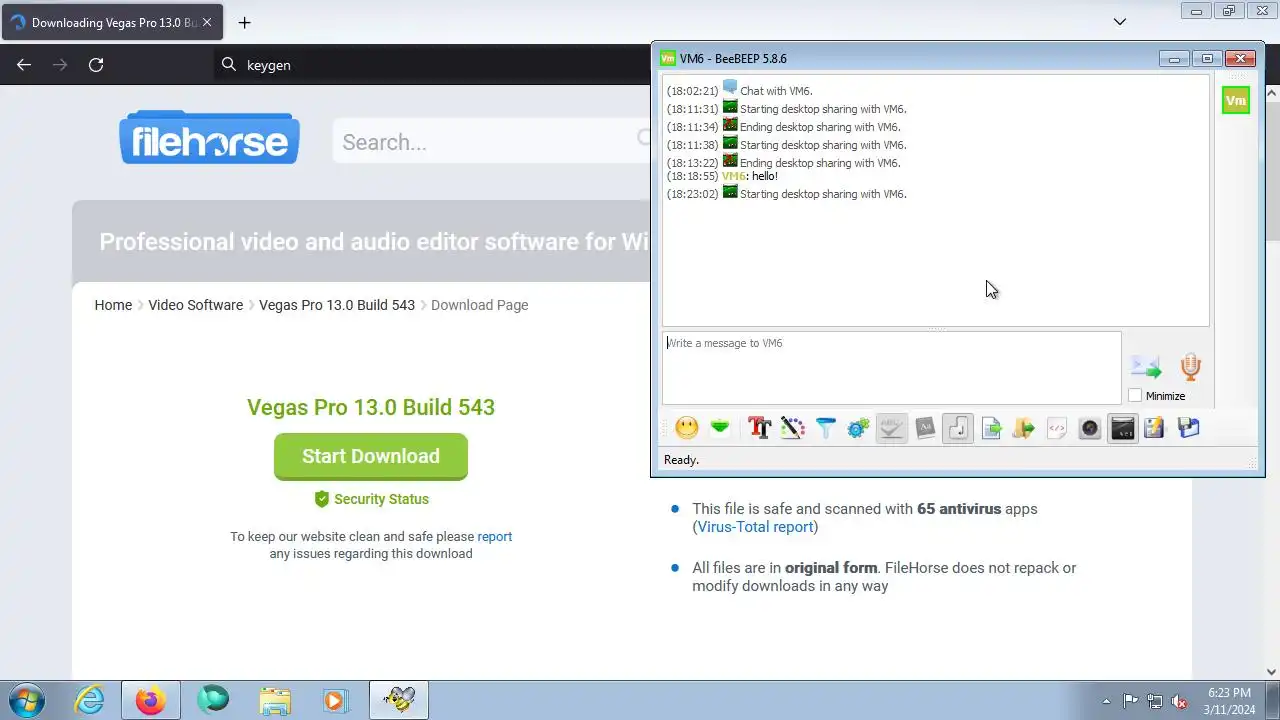
Task: Show hidden tray icons arrow
Action: click(x=1106, y=701)
